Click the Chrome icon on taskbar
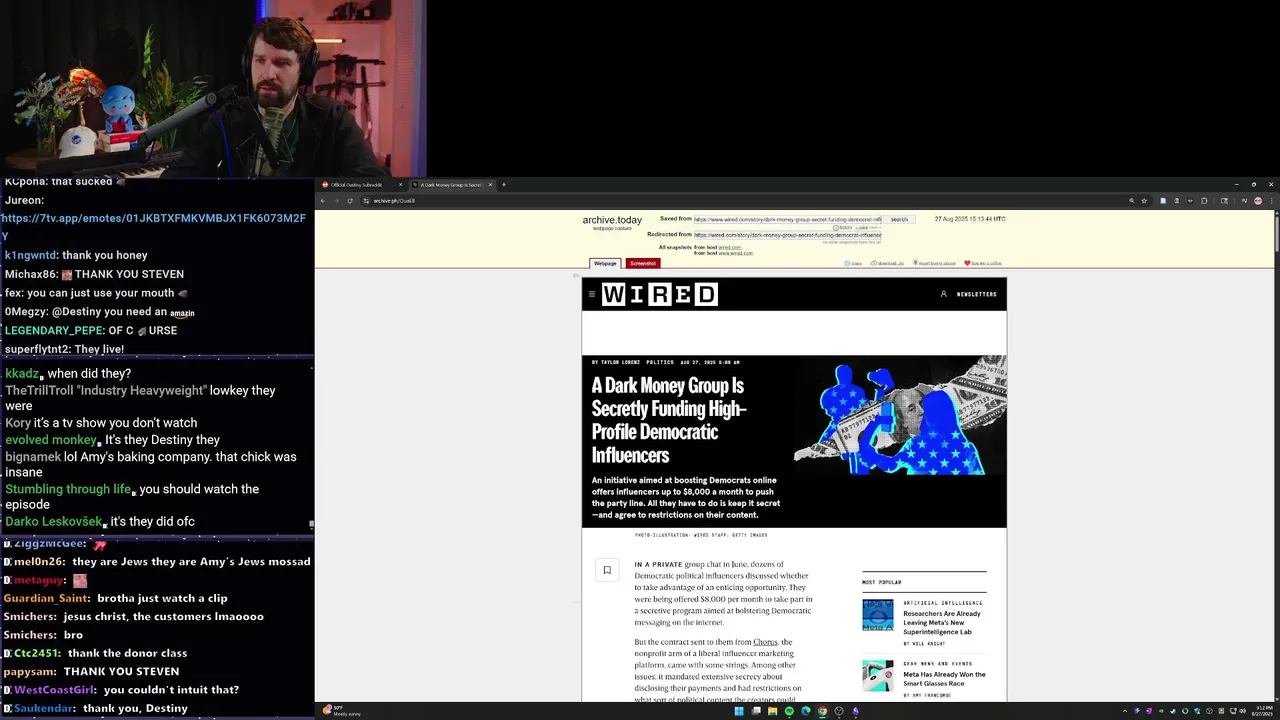1280x720 pixels. pyautogui.click(x=822, y=711)
